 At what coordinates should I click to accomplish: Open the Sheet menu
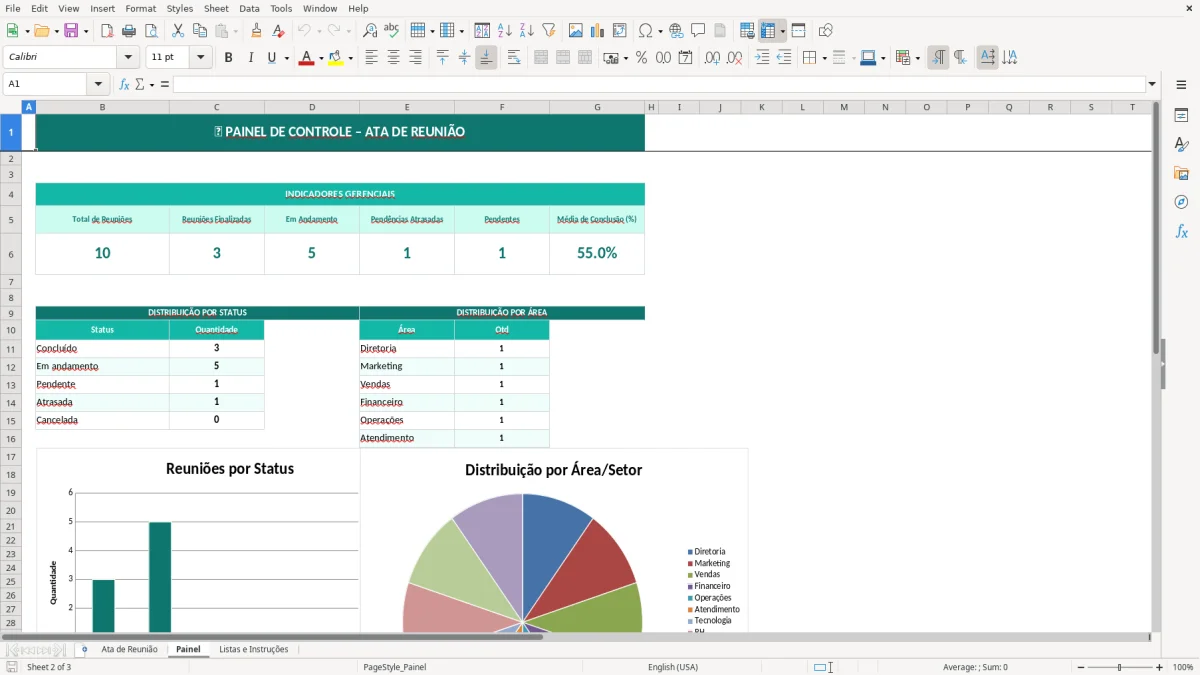pyautogui.click(x=216, y=8)
